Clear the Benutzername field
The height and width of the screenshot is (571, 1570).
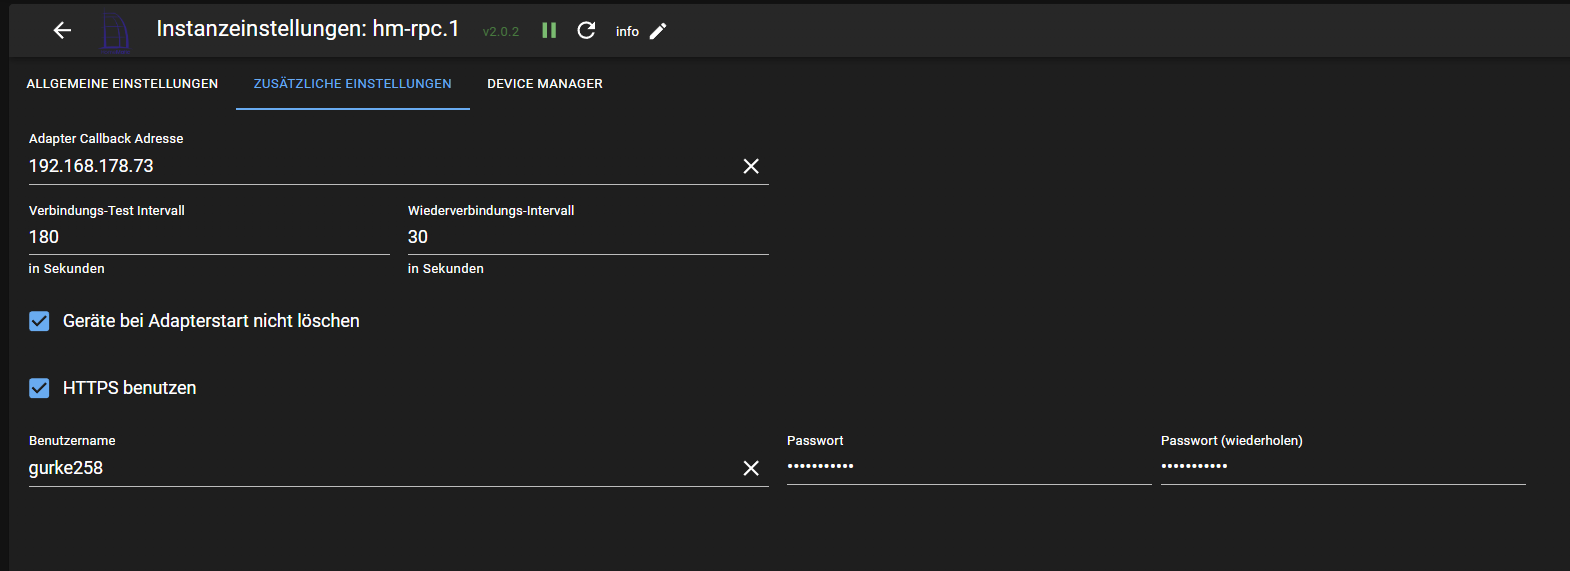[751, 468]
